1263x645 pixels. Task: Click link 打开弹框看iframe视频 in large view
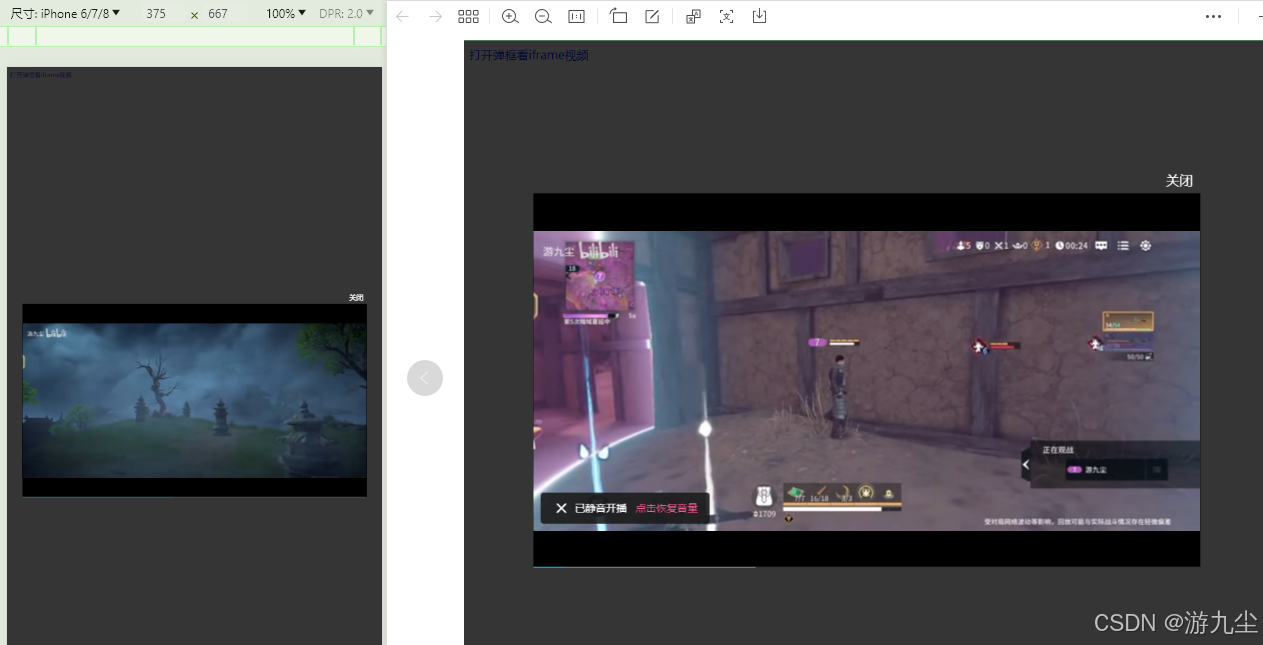(x=529, y=55)
